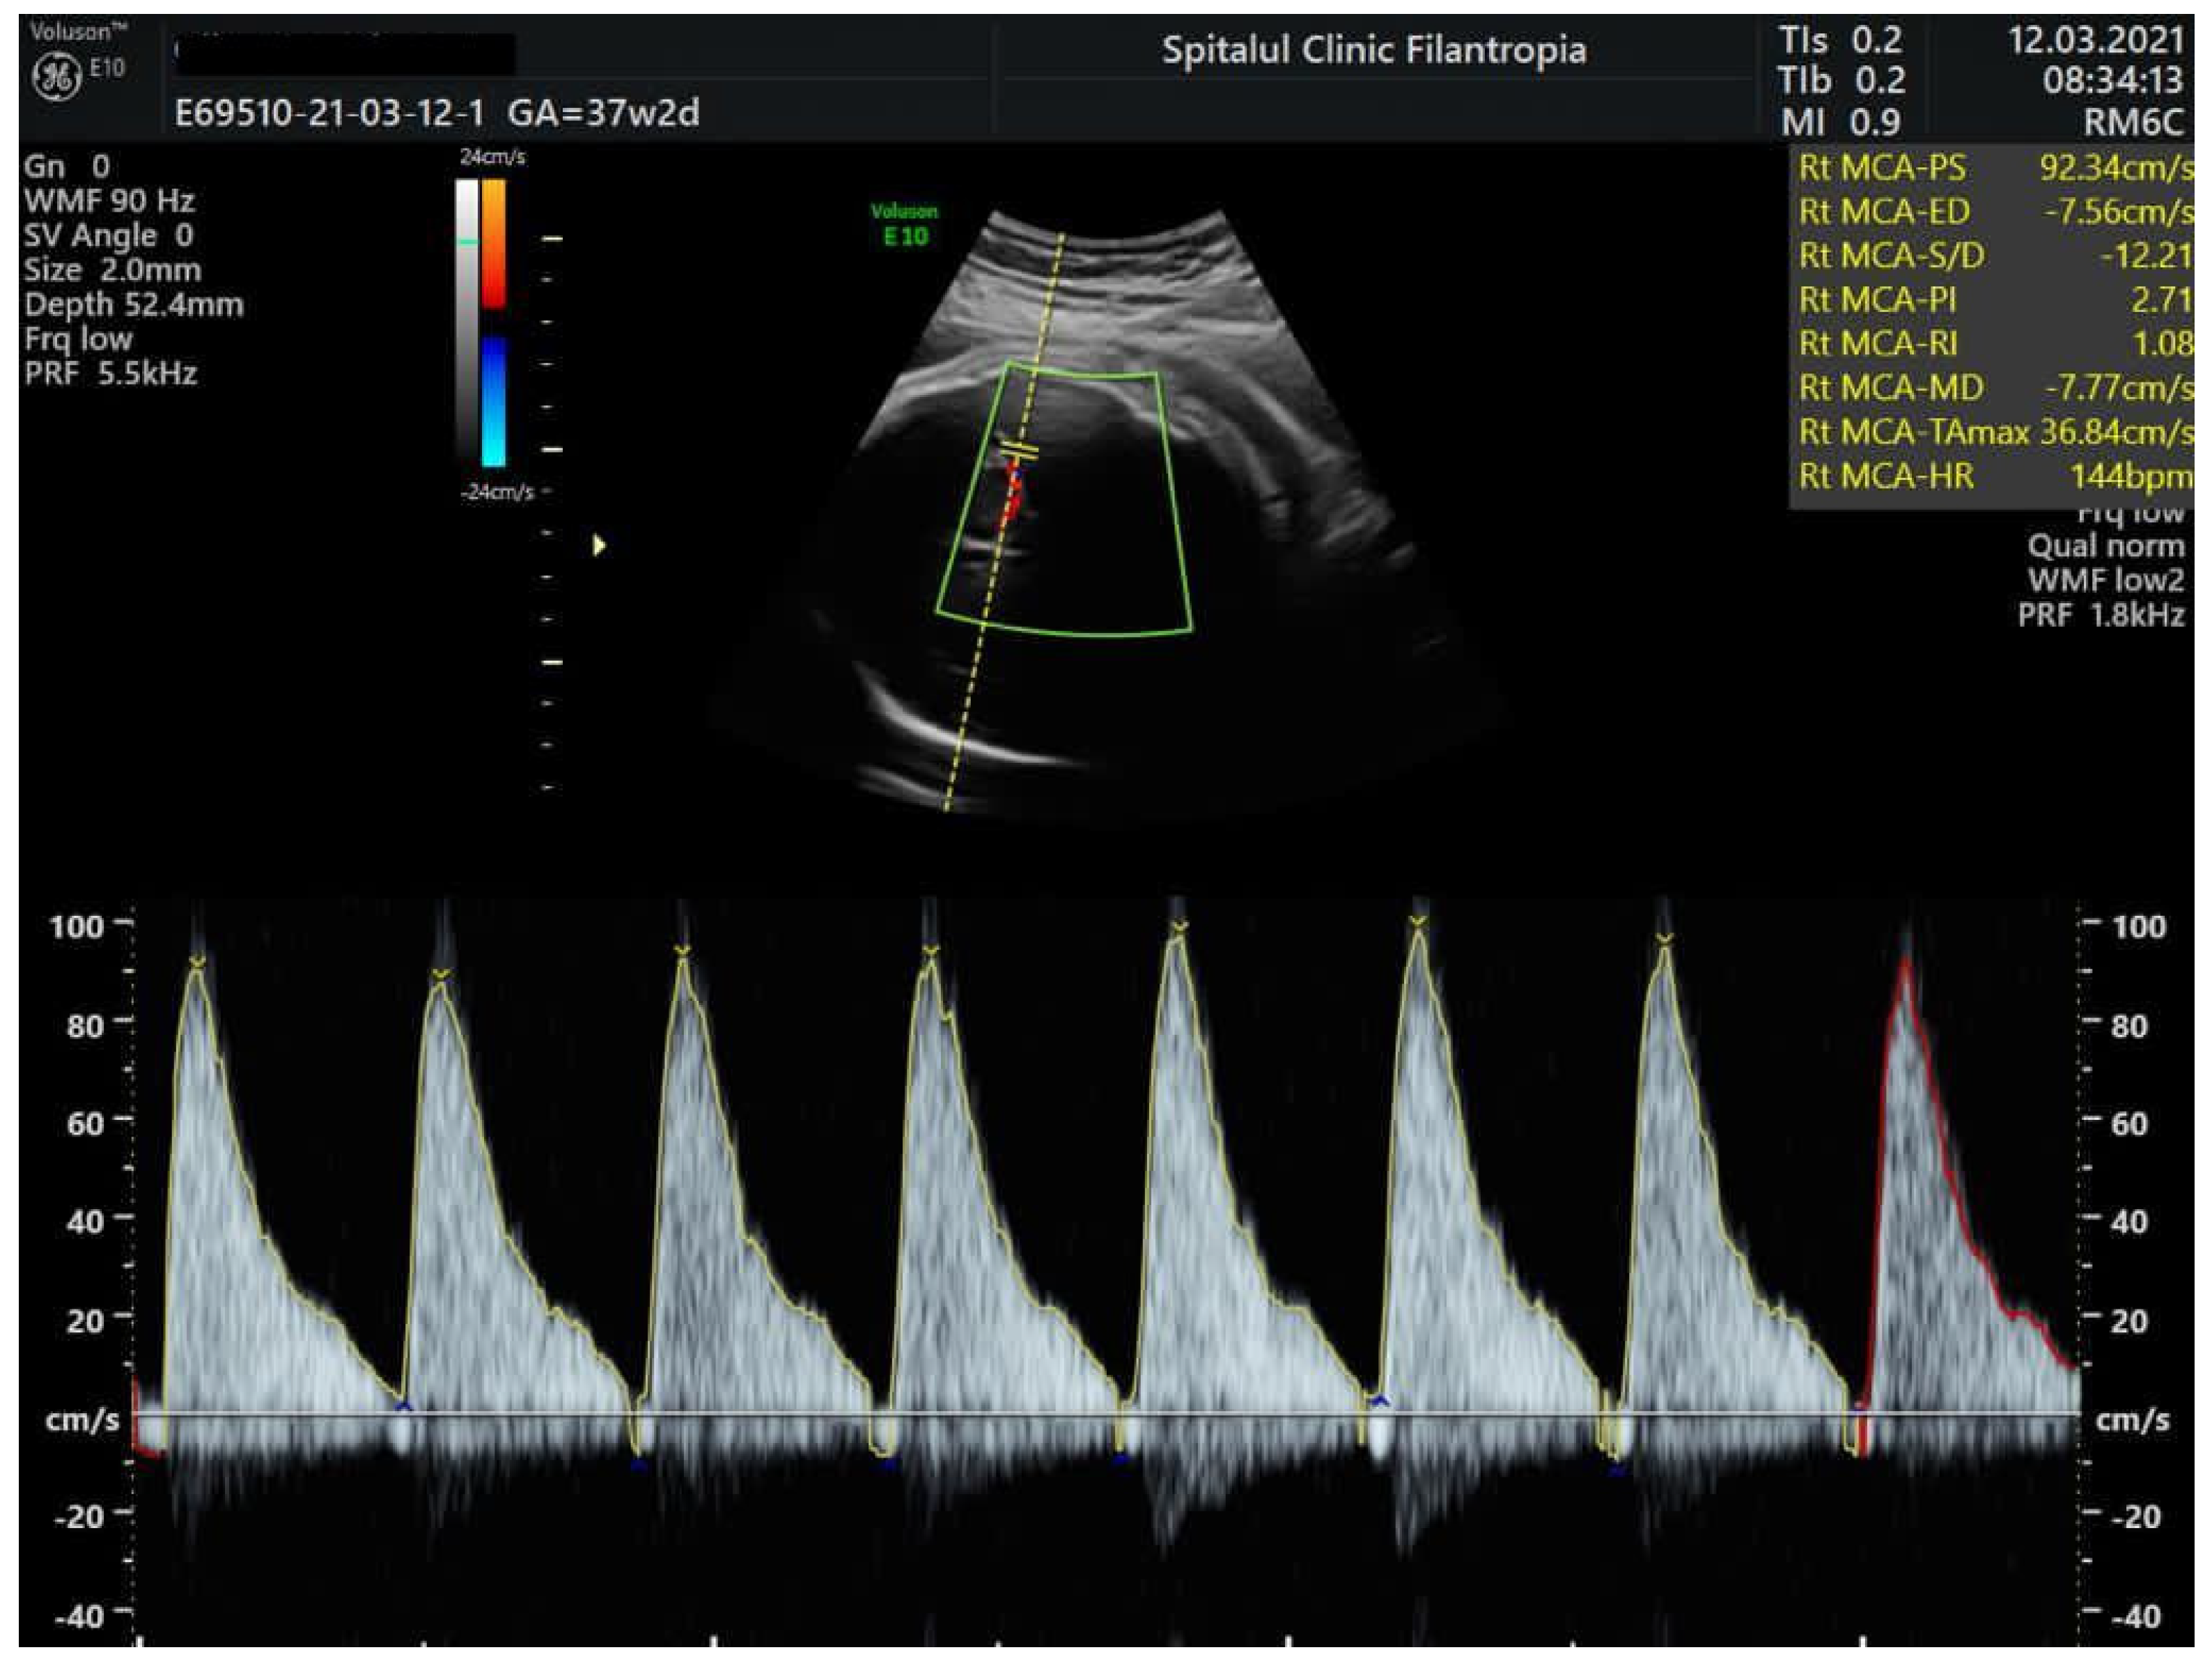Click the PRF 5.5kHz parameter

click(x=110, y=373)
